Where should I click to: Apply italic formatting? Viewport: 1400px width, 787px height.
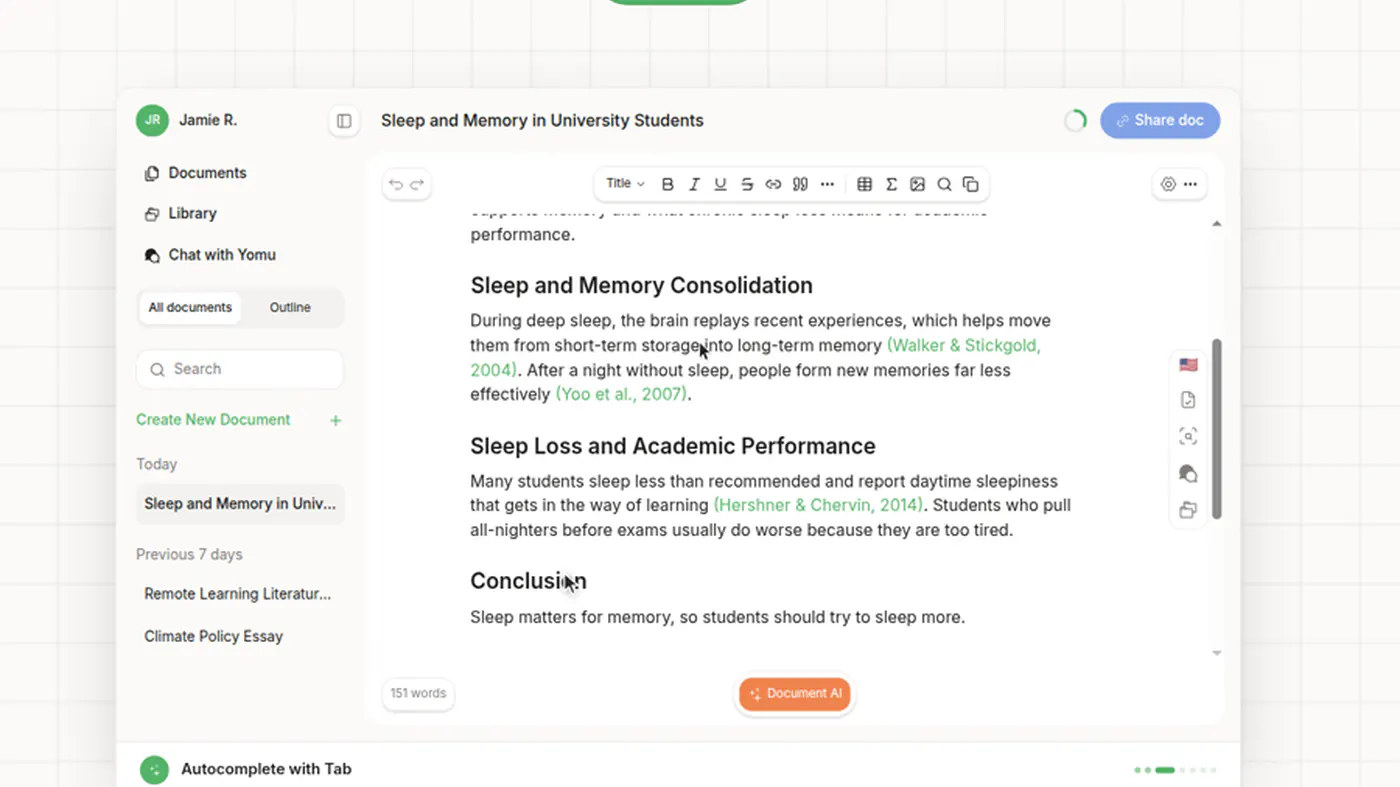pos(694,184)
